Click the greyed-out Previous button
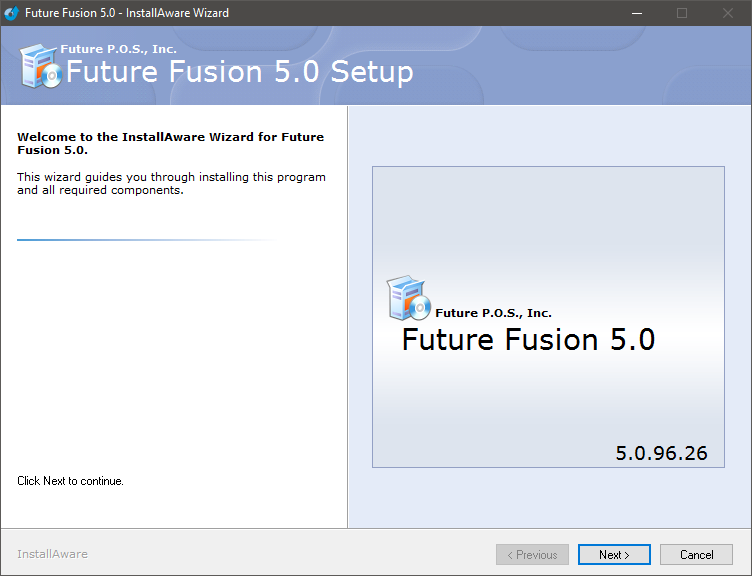The width and height of the screenshot is (752, 576). pyautogui.click(x=532, y=555)
